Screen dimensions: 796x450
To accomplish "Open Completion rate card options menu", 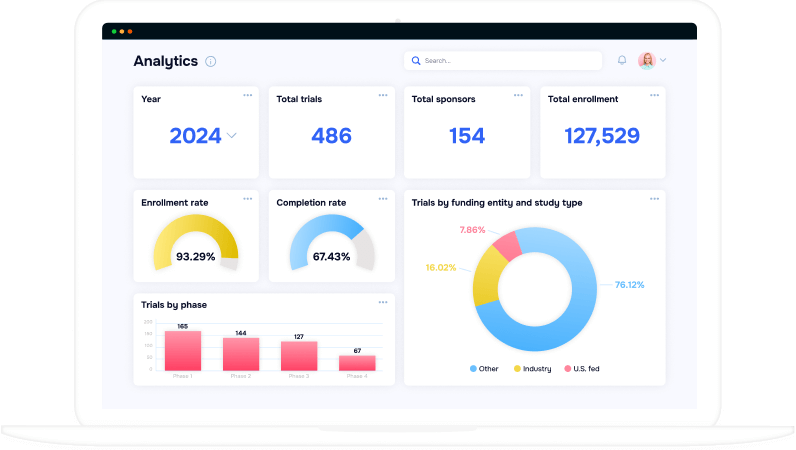I will click(x=383, y=198).
